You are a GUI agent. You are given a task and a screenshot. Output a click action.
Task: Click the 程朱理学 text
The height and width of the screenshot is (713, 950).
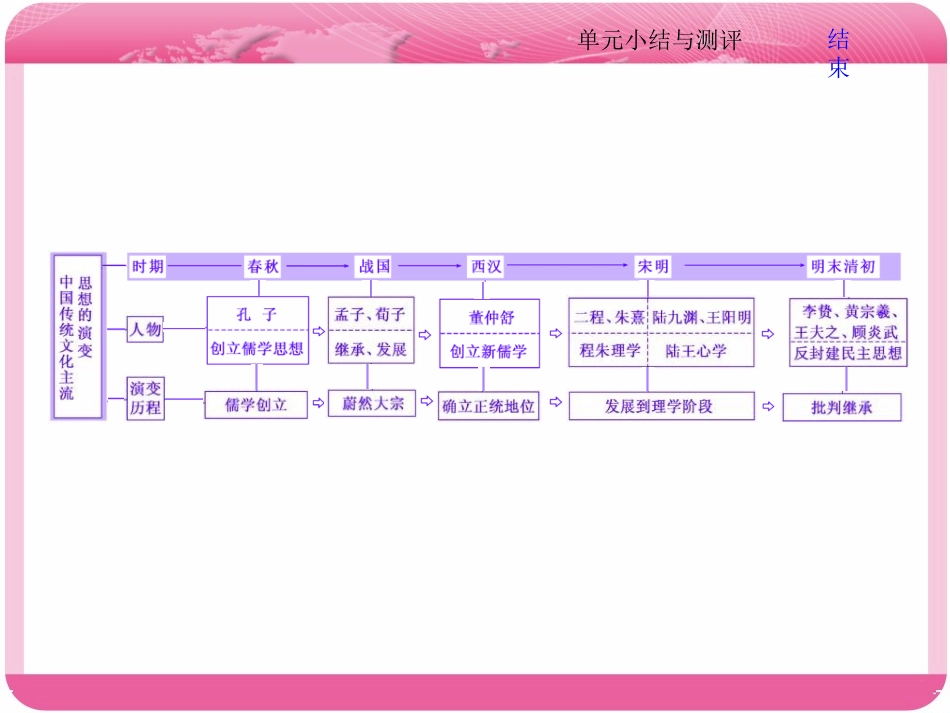coord(610,350)
